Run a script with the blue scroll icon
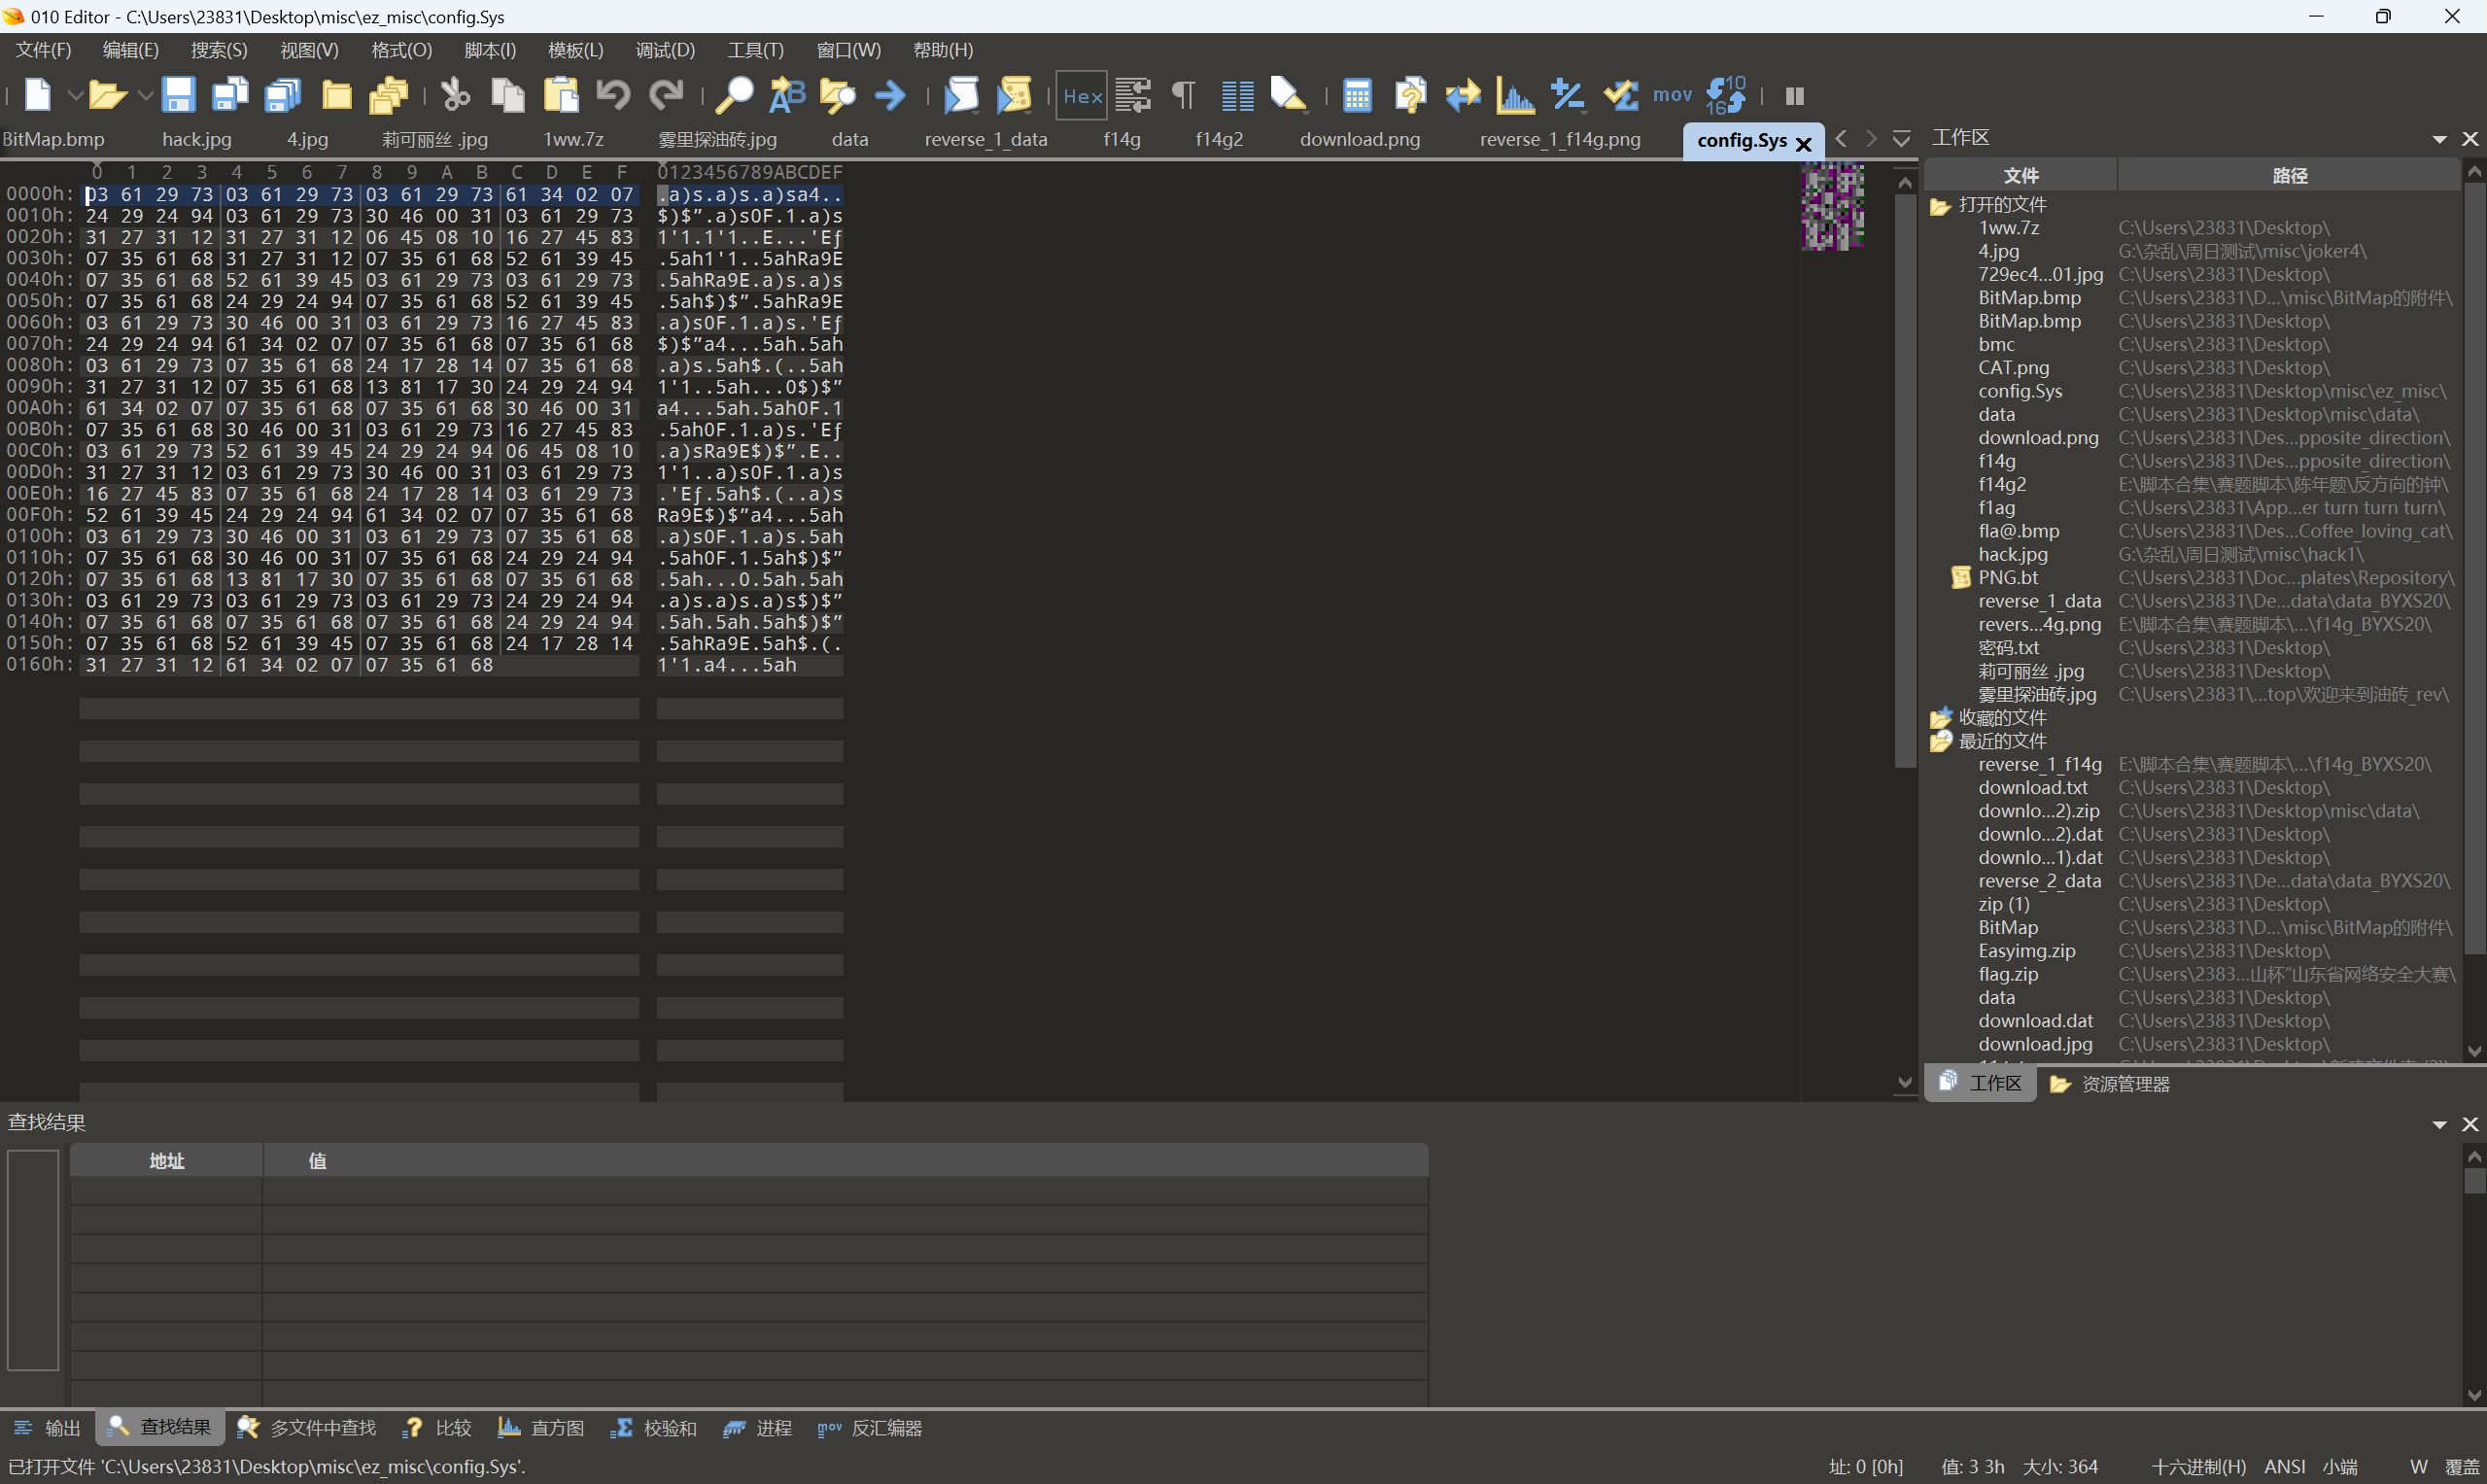The width and height of the screenshot is (2487, 1484). pyautogui.click(x=961, y=95)
